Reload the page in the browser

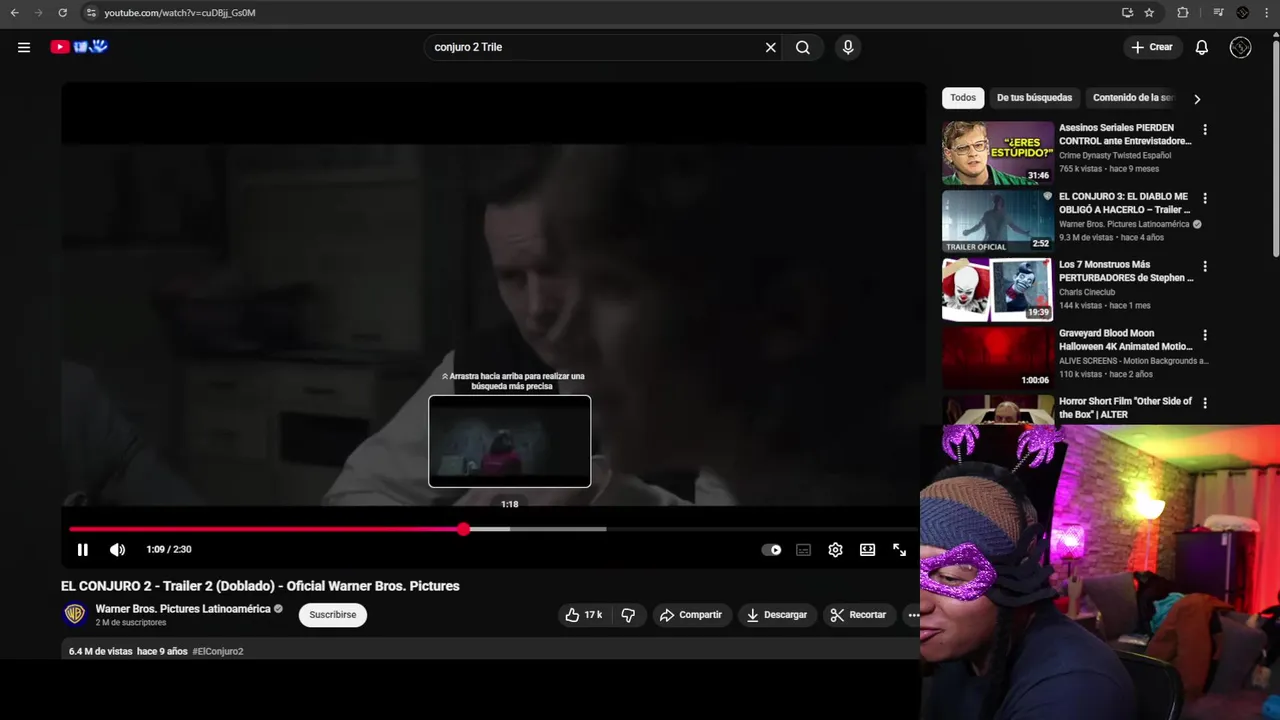click(x=62, y=13)
